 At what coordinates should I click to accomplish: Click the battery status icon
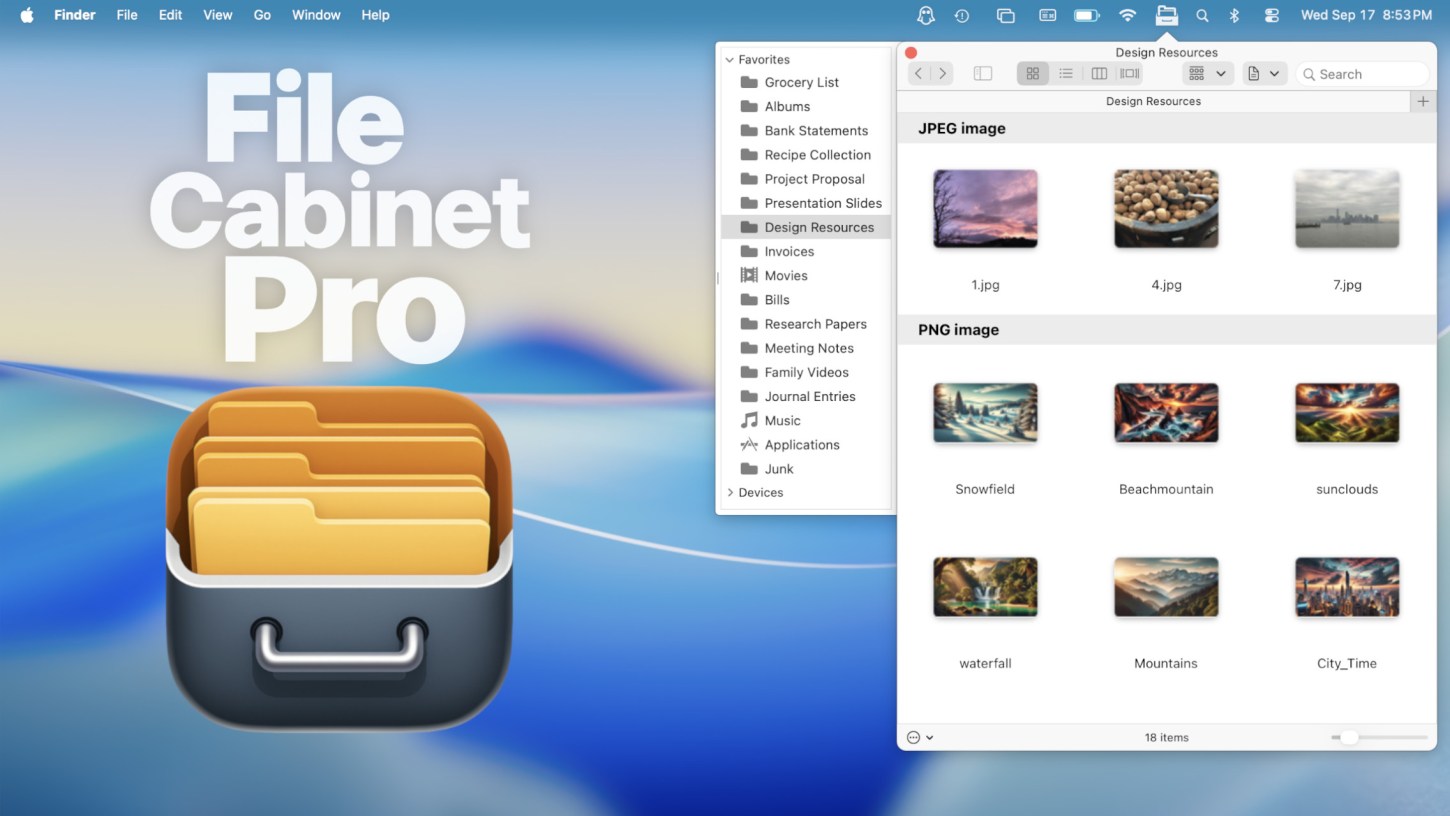[1086, 15]
